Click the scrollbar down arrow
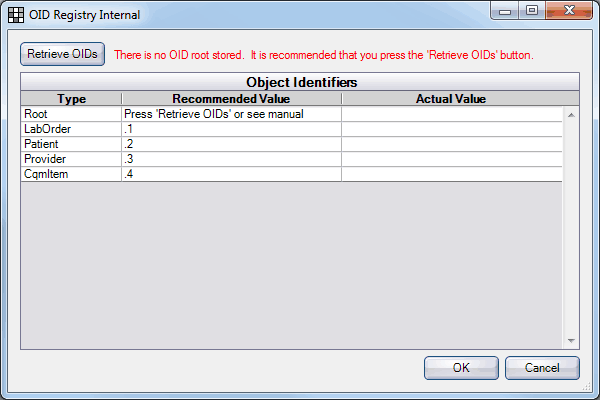Image resolution: width=600 pixels, height=400 pixels. (573, 341)
